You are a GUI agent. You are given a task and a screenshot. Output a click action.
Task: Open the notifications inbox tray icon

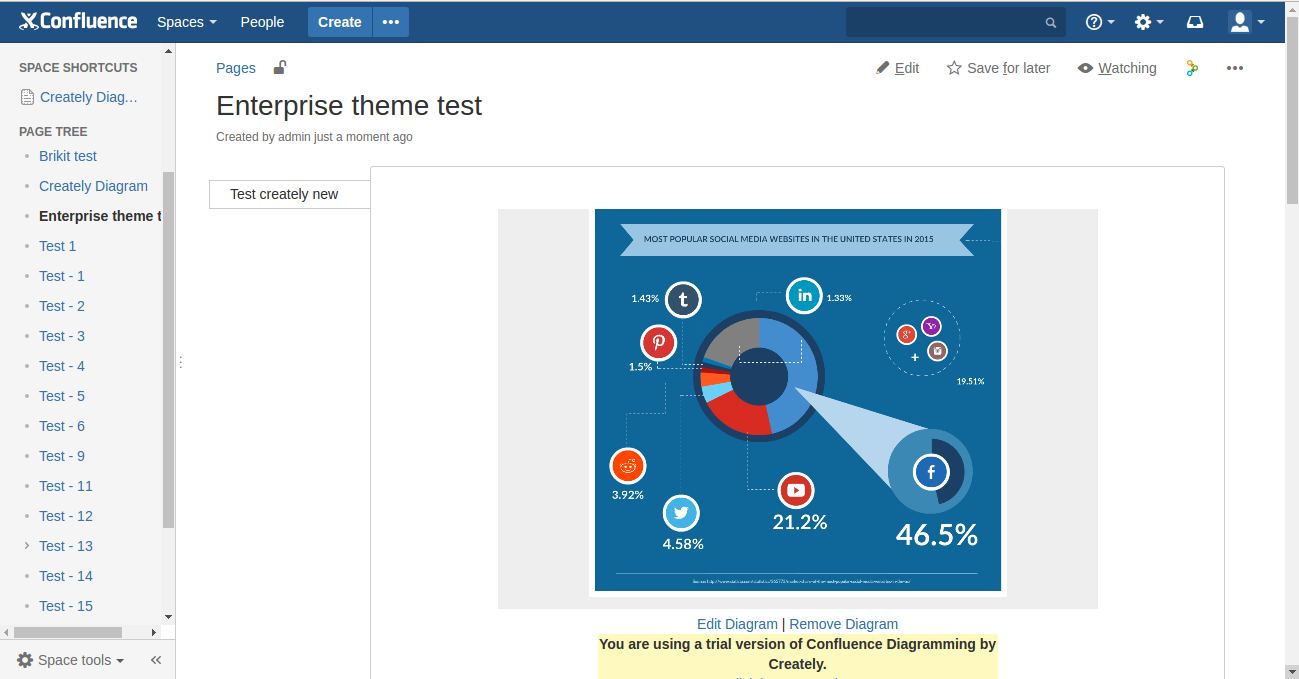pyautogui.click(x=1195, y=22)
